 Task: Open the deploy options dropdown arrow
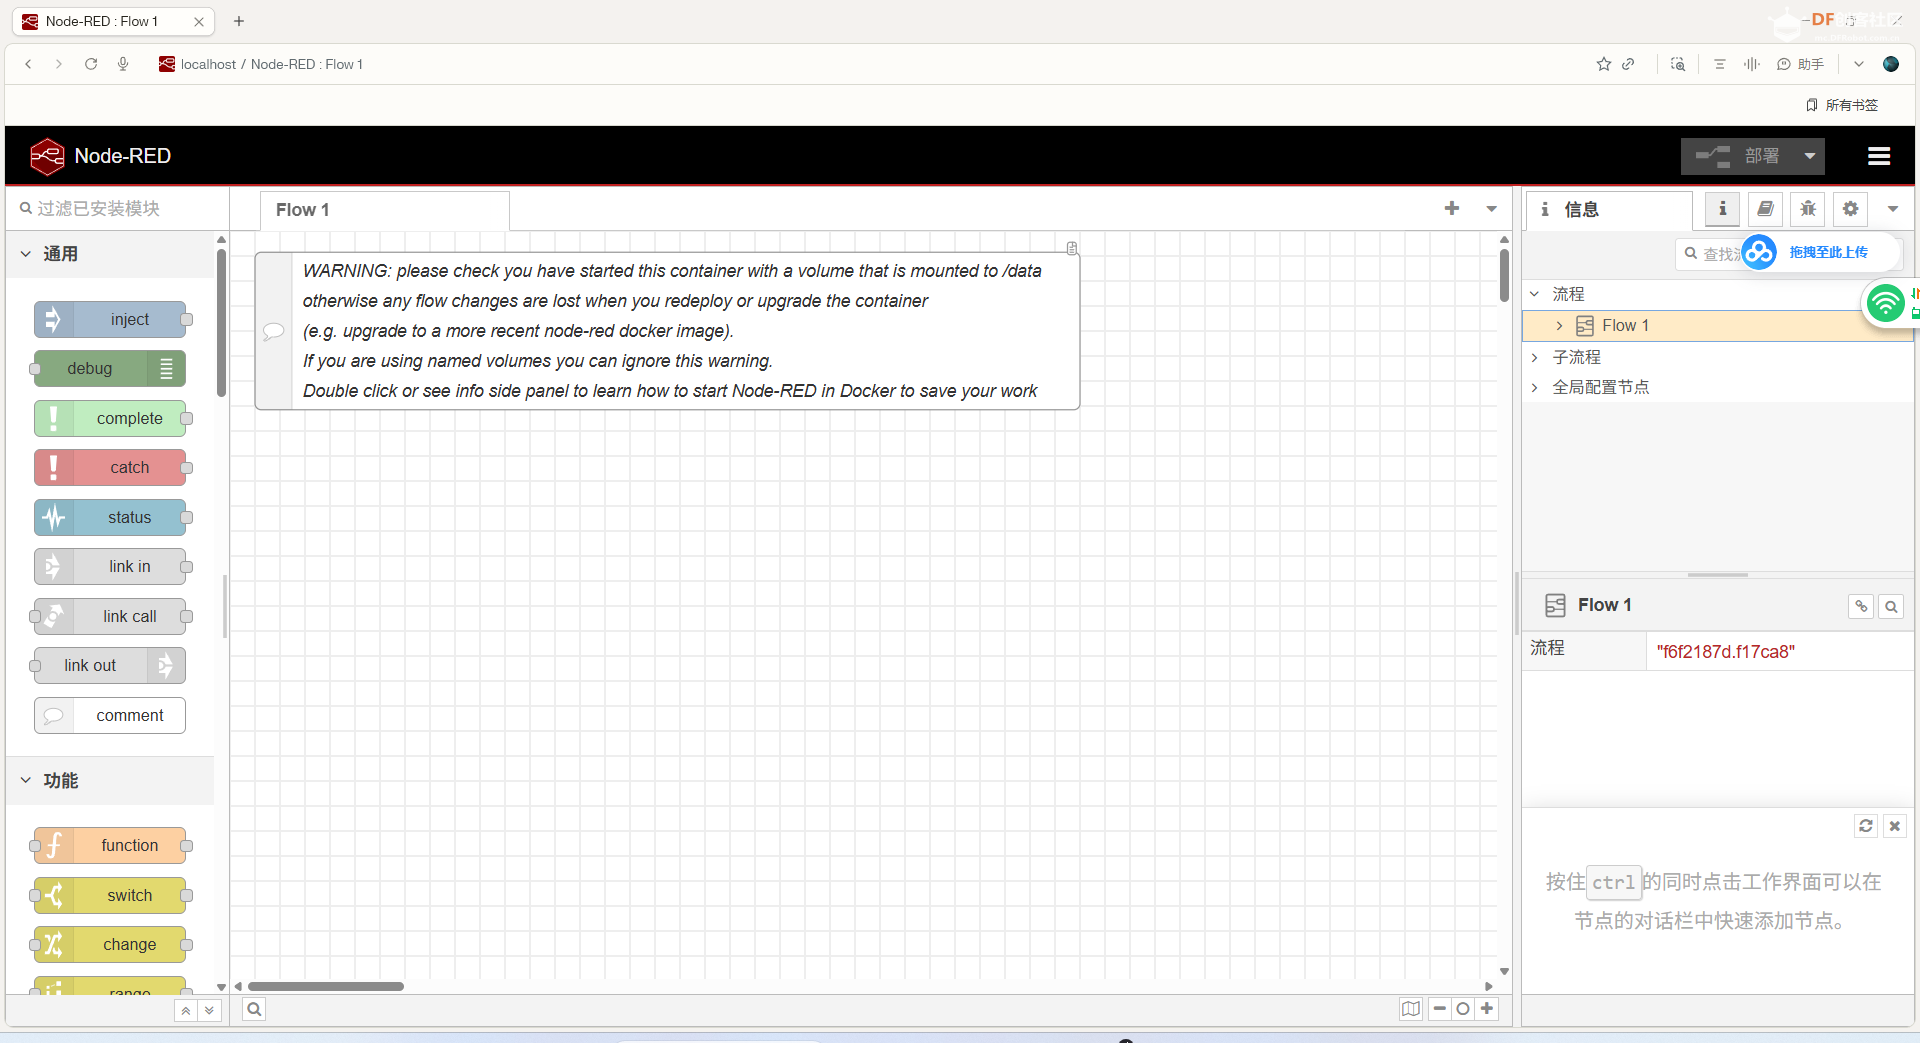(x=1810, y=156)
